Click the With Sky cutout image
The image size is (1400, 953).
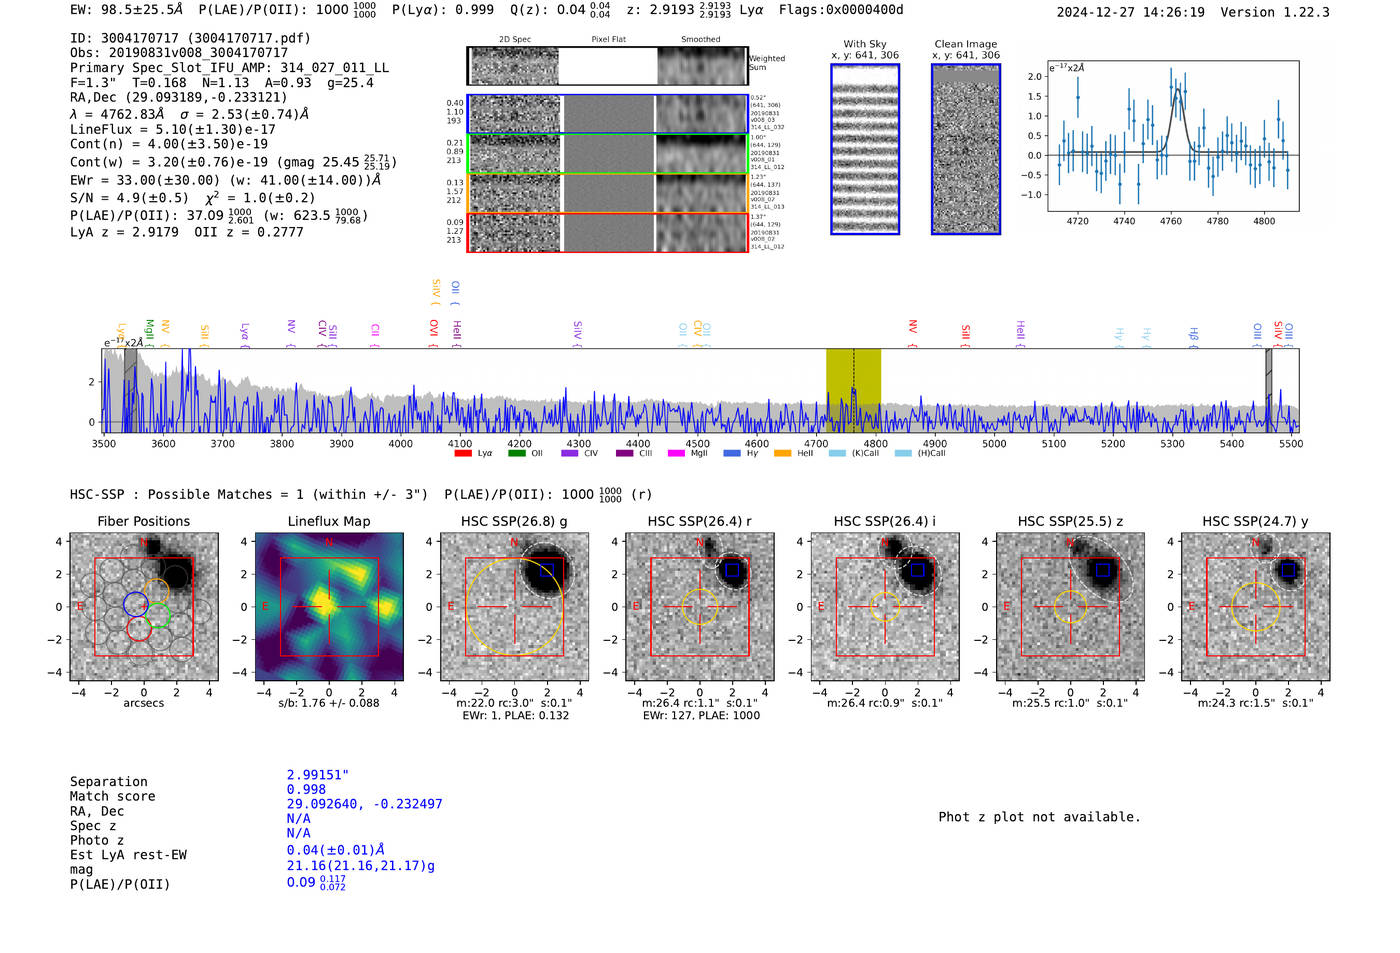[865, 149]
